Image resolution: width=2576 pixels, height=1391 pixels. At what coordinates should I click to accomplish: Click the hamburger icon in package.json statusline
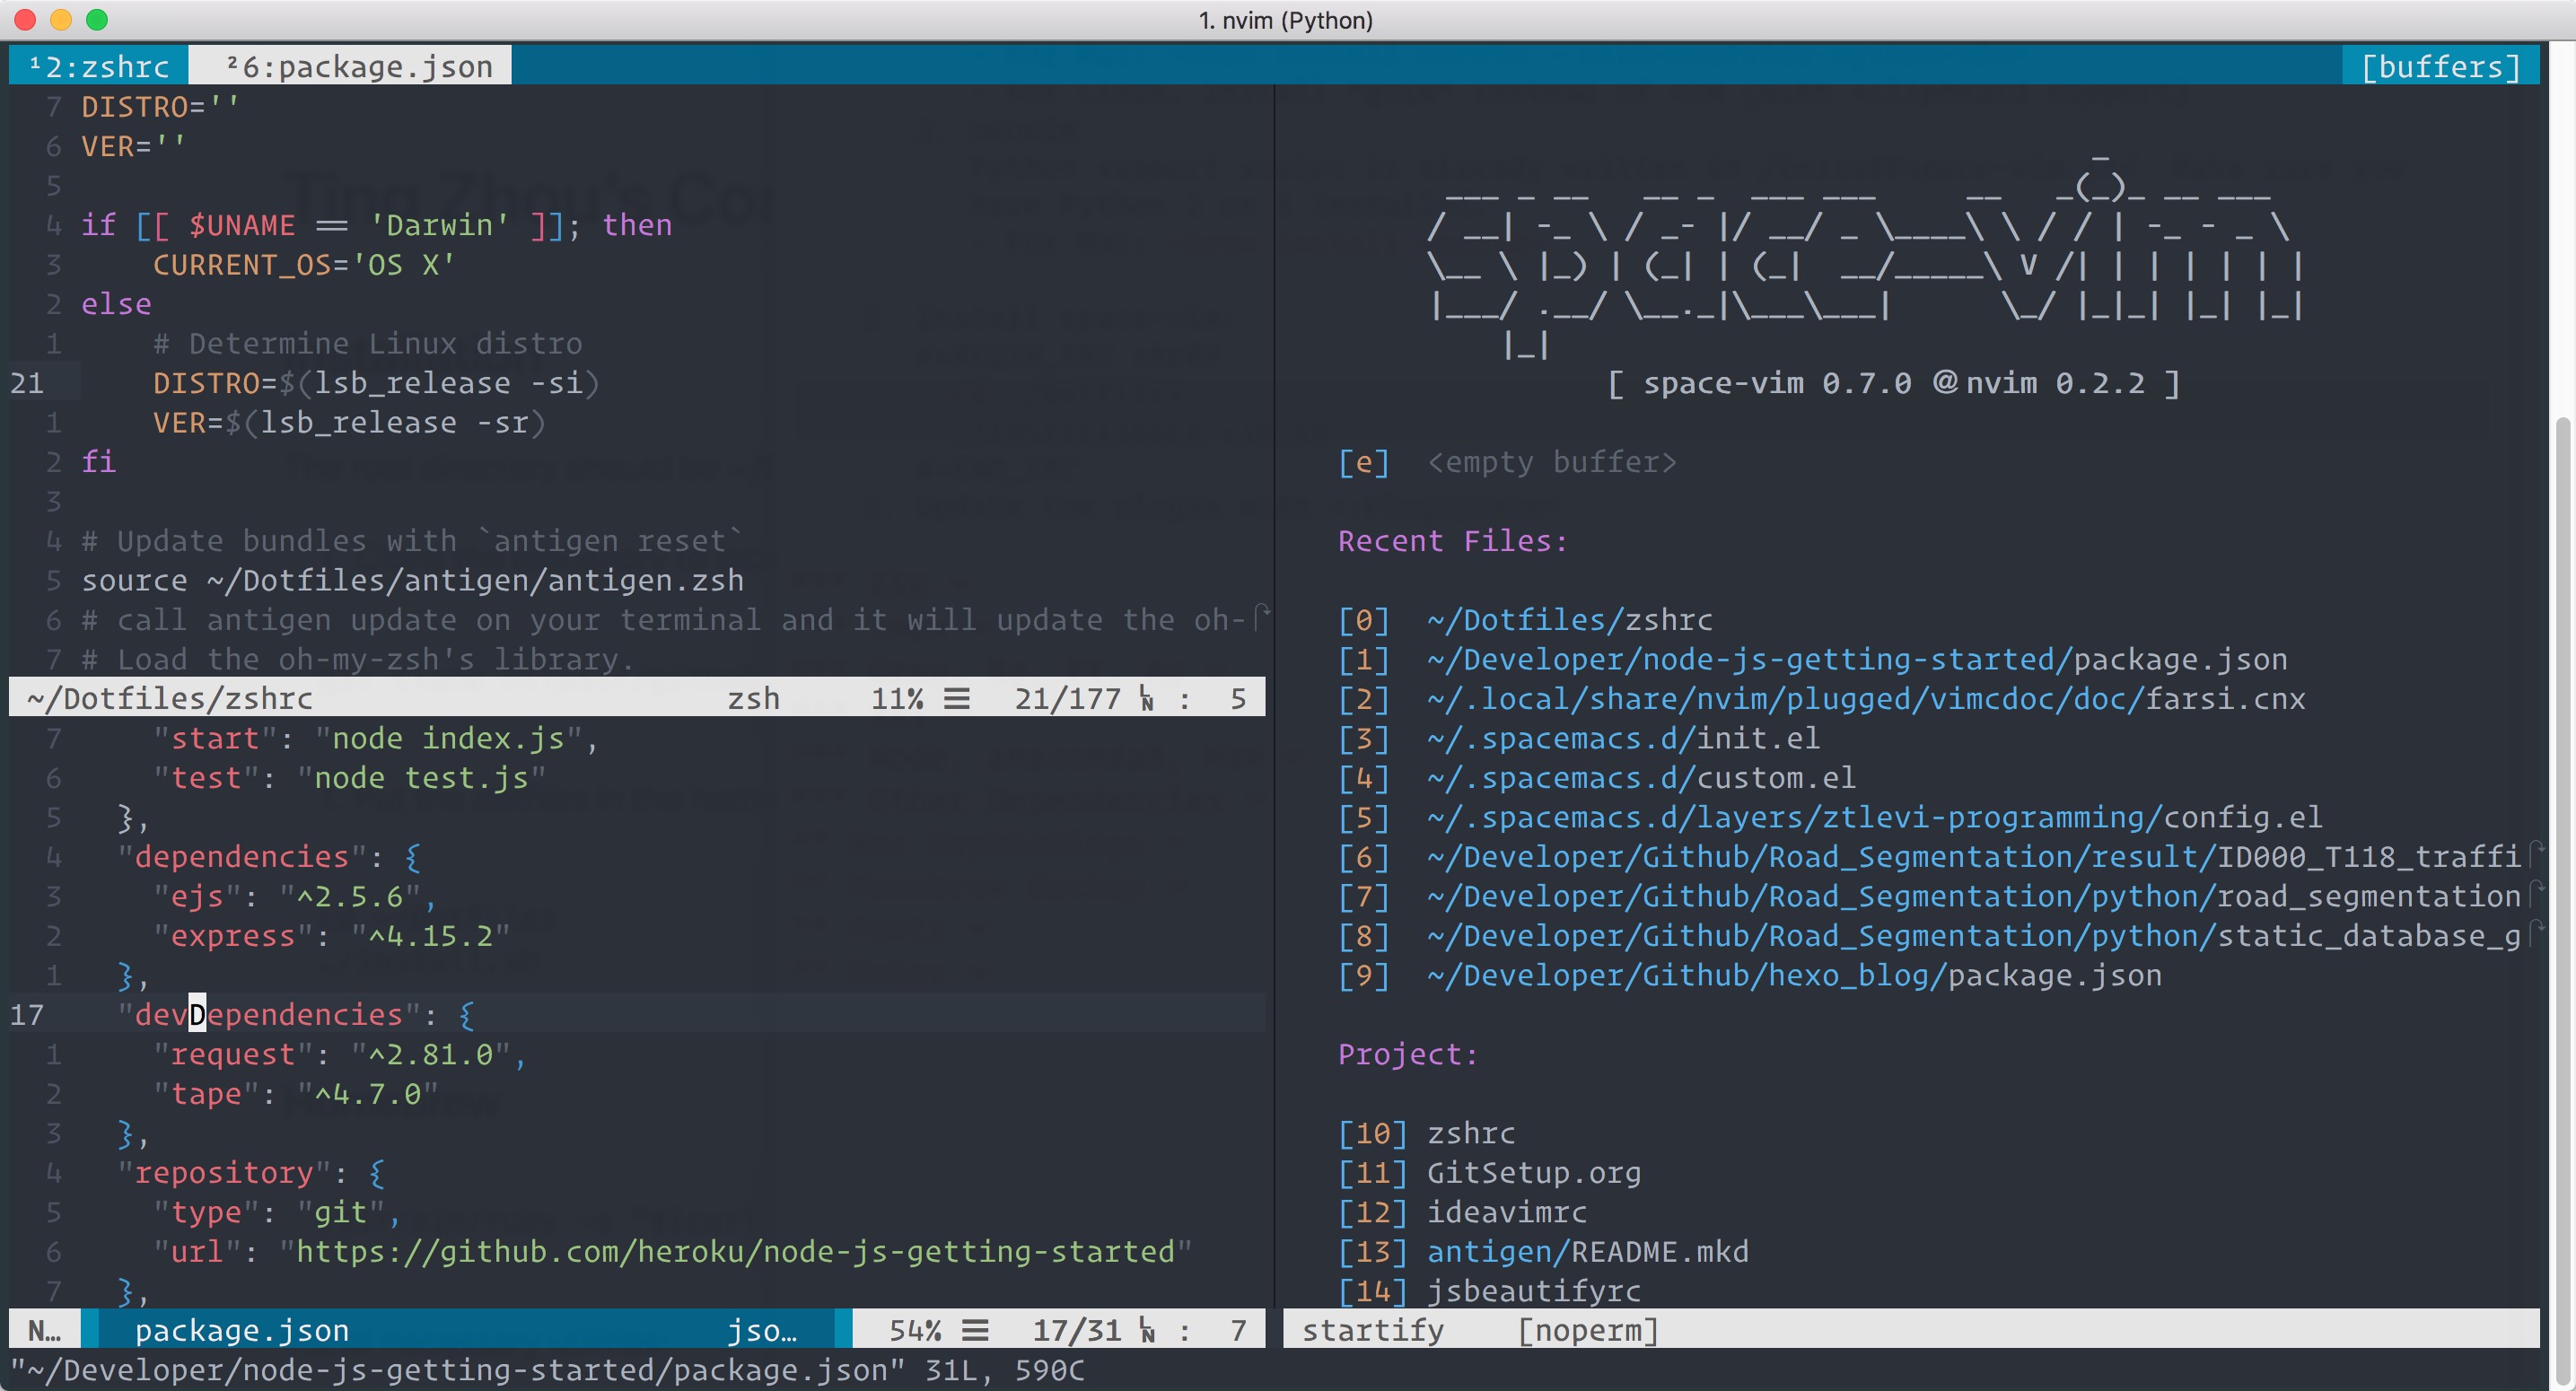975,1330
